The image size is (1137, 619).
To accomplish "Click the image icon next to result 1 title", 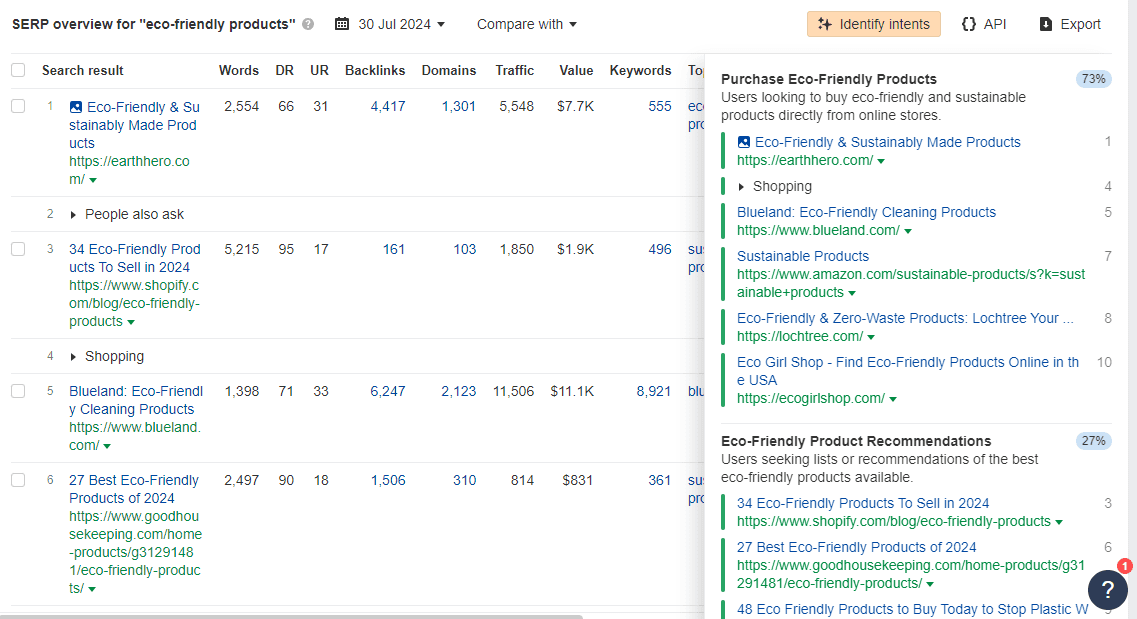I will pyautogui.click(x=75, y=107).
